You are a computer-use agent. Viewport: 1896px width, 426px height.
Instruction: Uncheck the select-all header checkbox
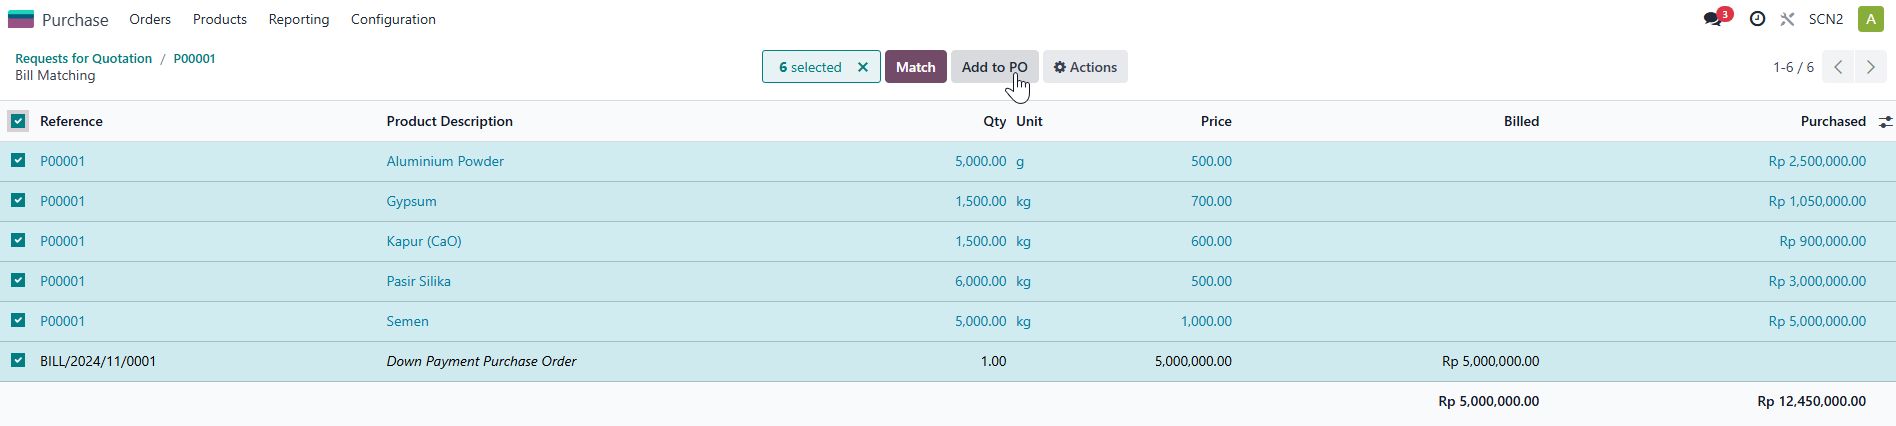coord(18,121)
